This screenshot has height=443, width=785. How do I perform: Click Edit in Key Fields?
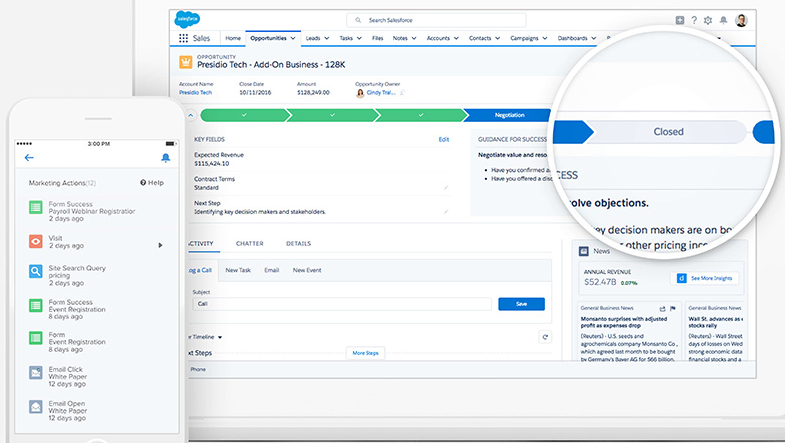point(444,140)
